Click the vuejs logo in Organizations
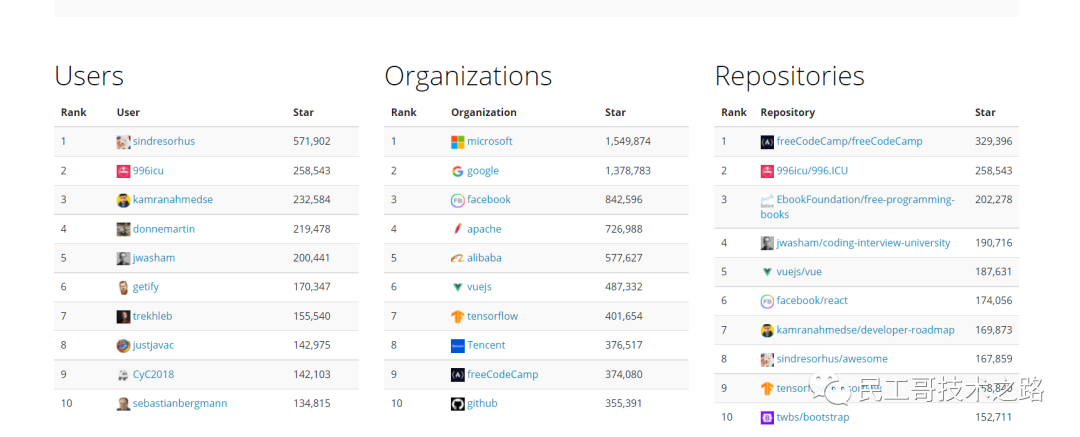The width and height of the screenshot is (1080, 437). (458, 287)
